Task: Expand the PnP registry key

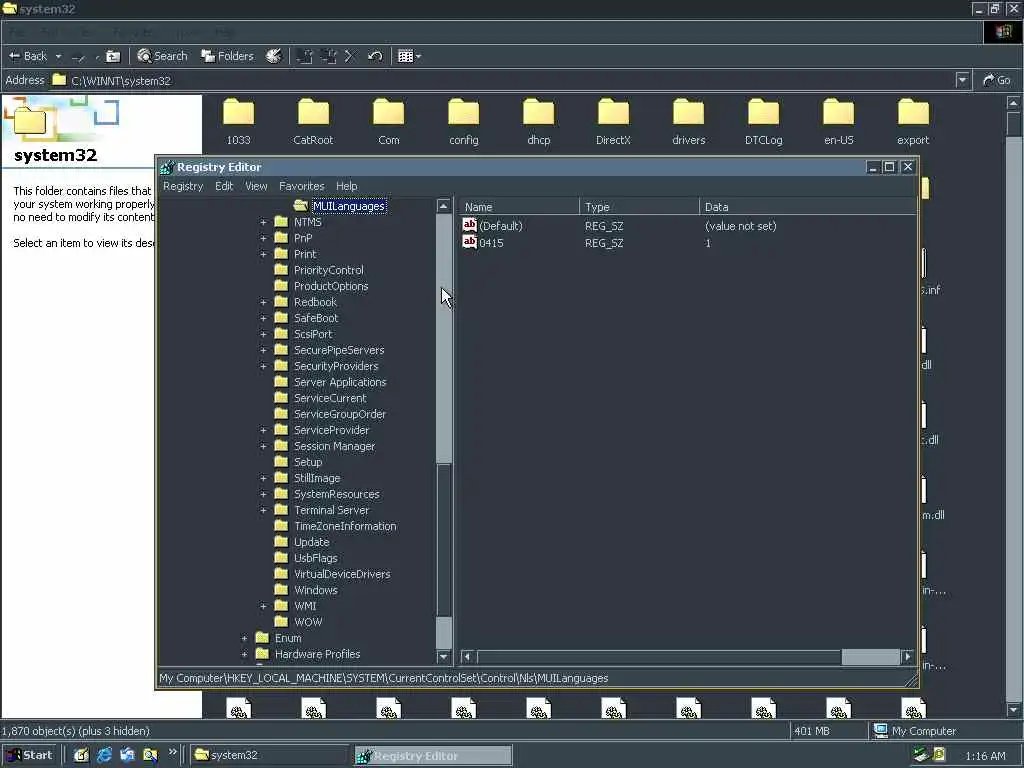Action: click(x=263, y=238)
